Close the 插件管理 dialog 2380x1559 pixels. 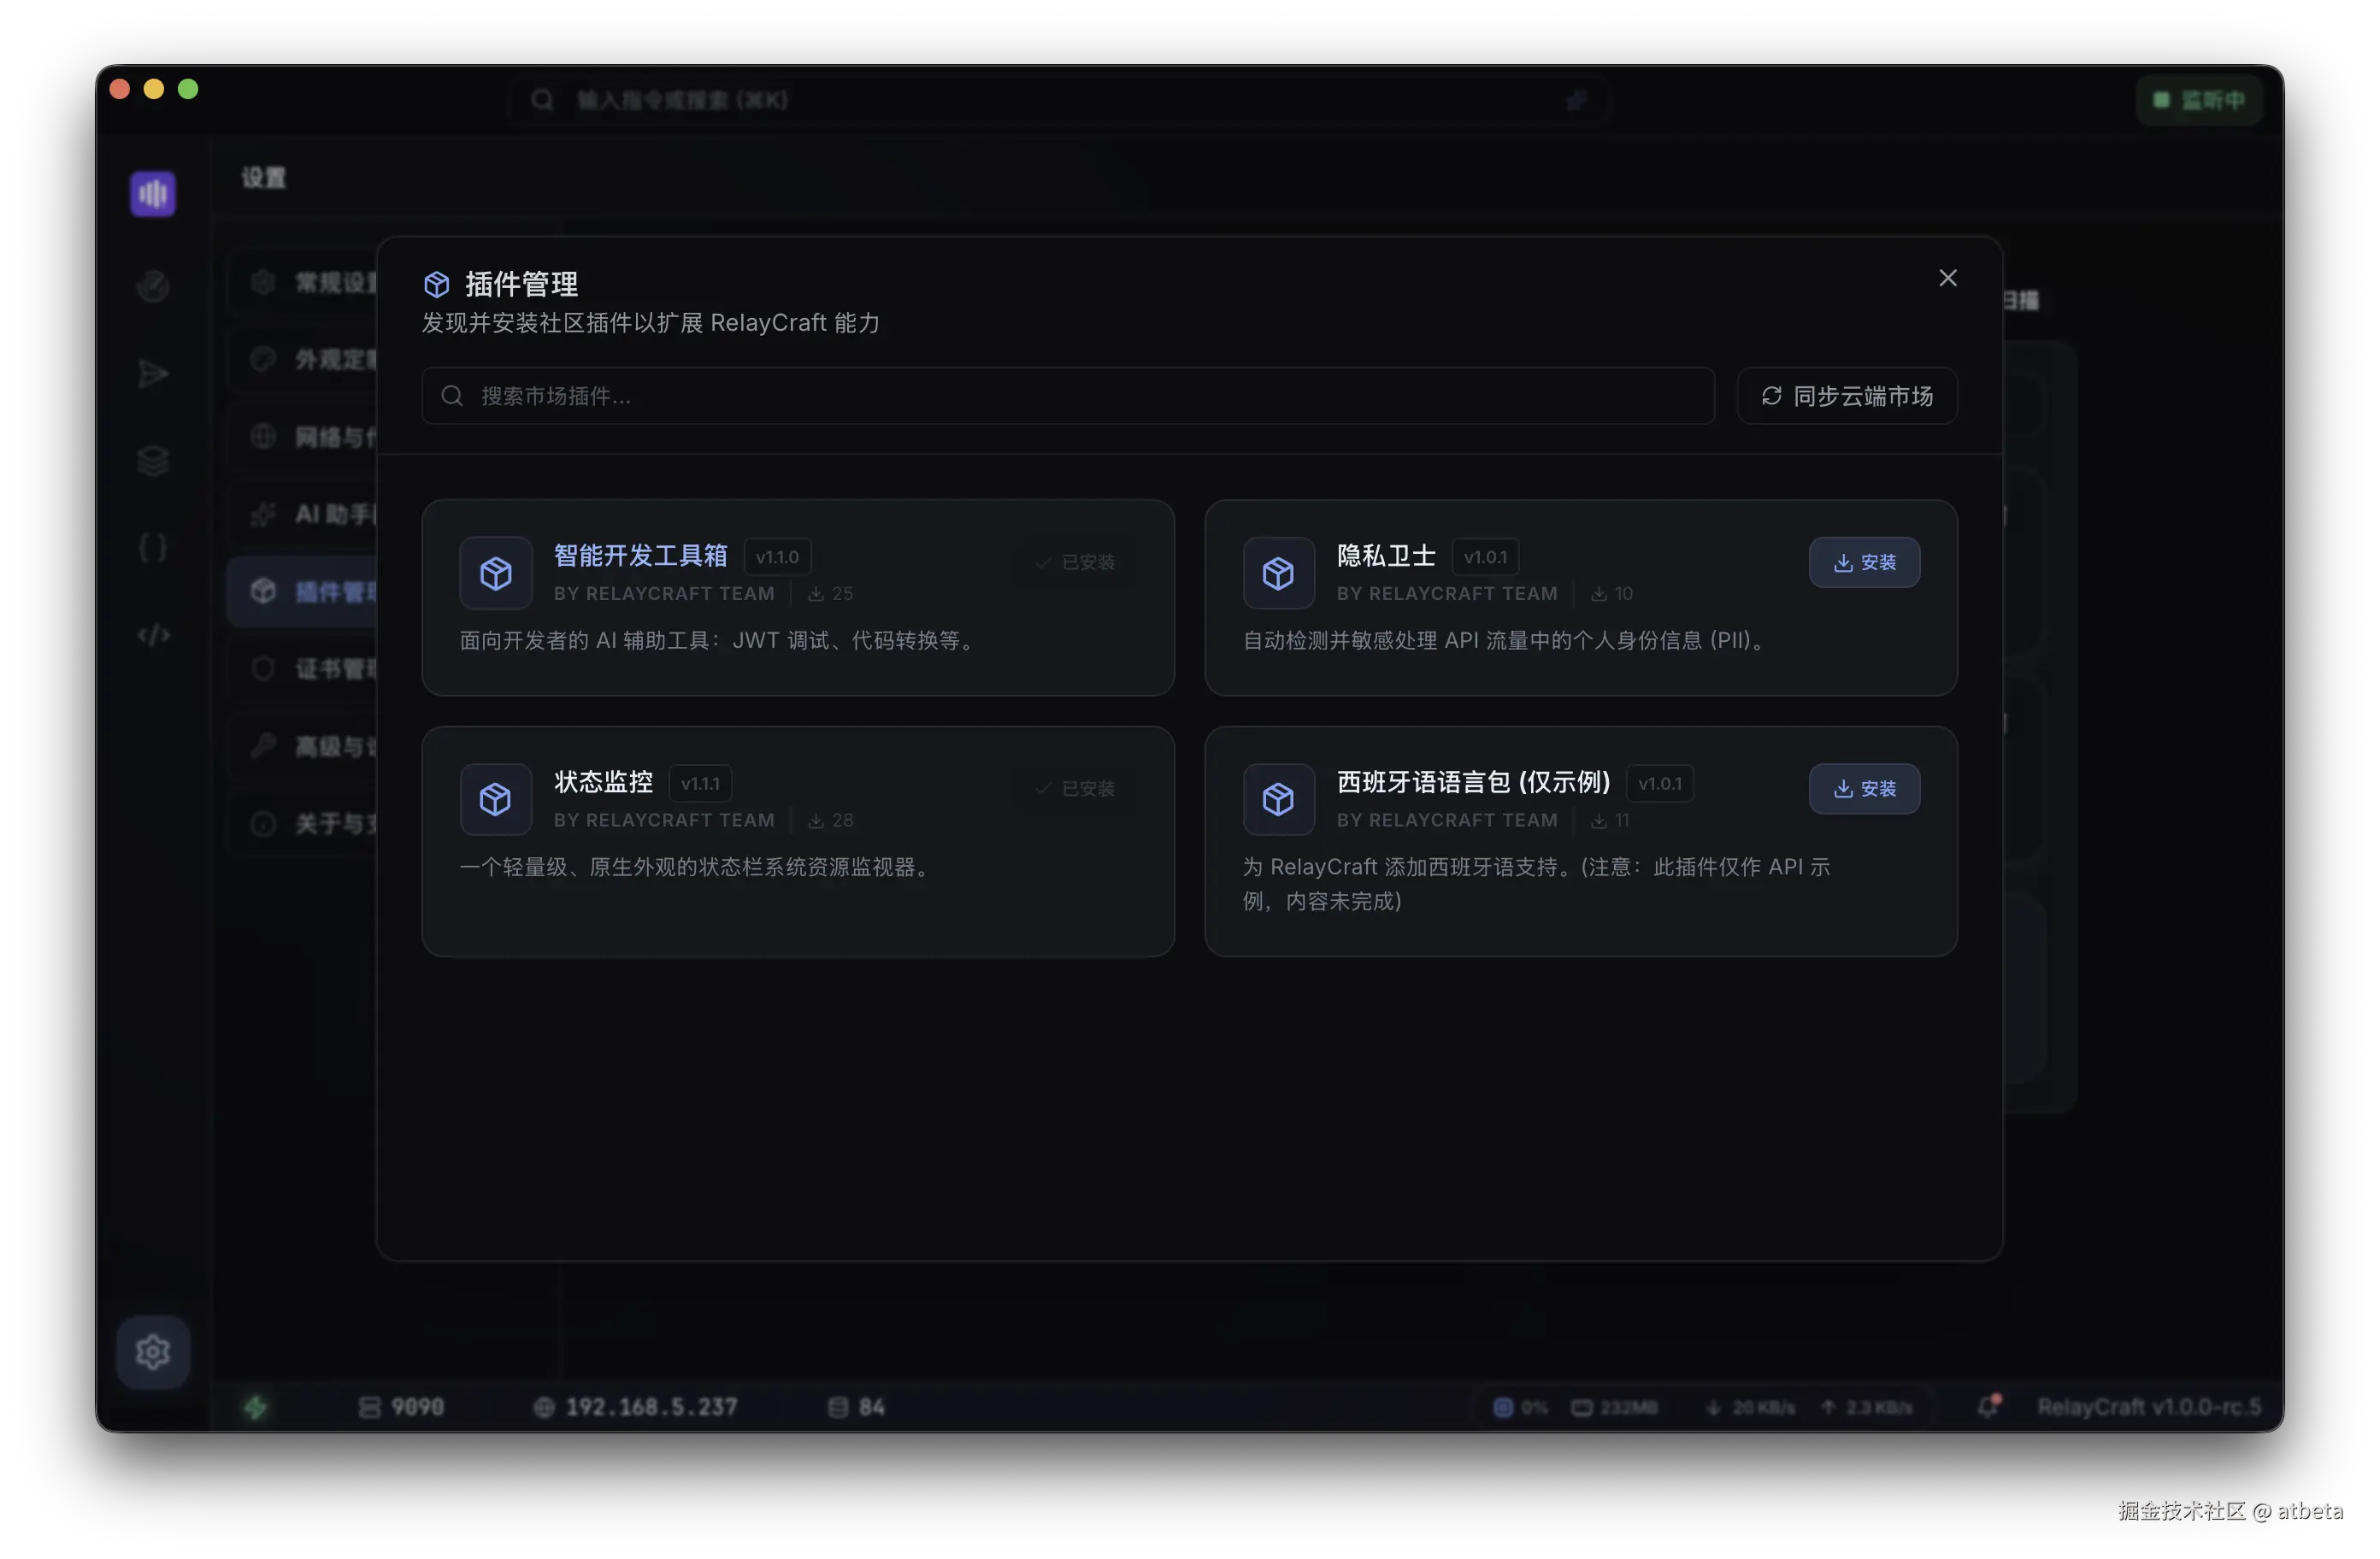tap(1947, 277)
